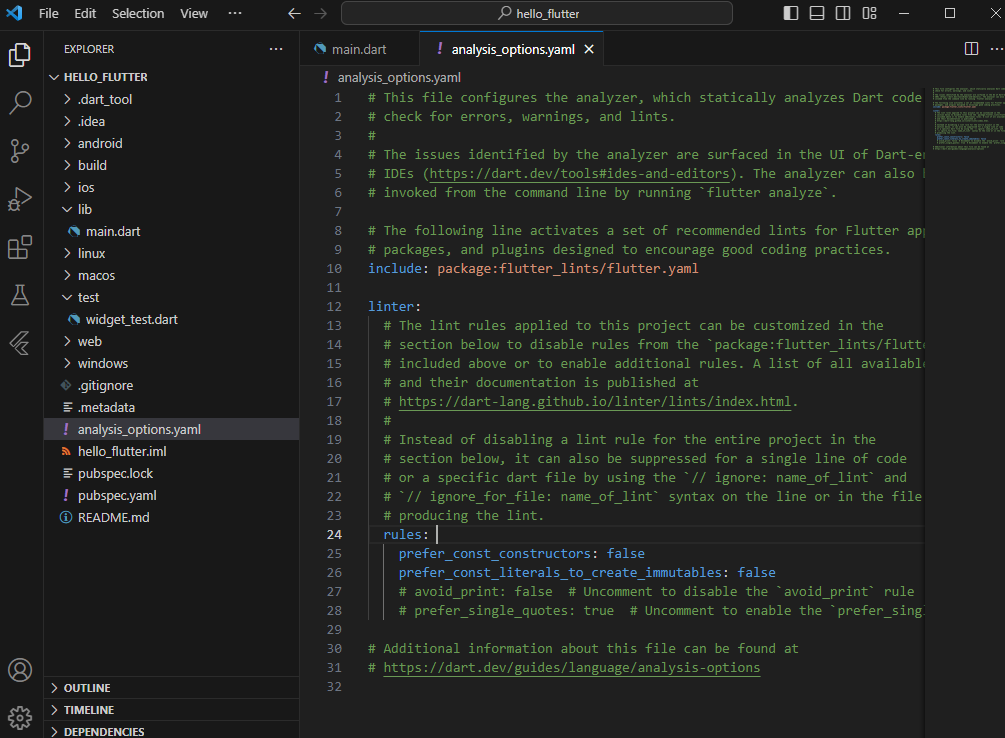Go forward with the right arrow

(x=320, y=13)
